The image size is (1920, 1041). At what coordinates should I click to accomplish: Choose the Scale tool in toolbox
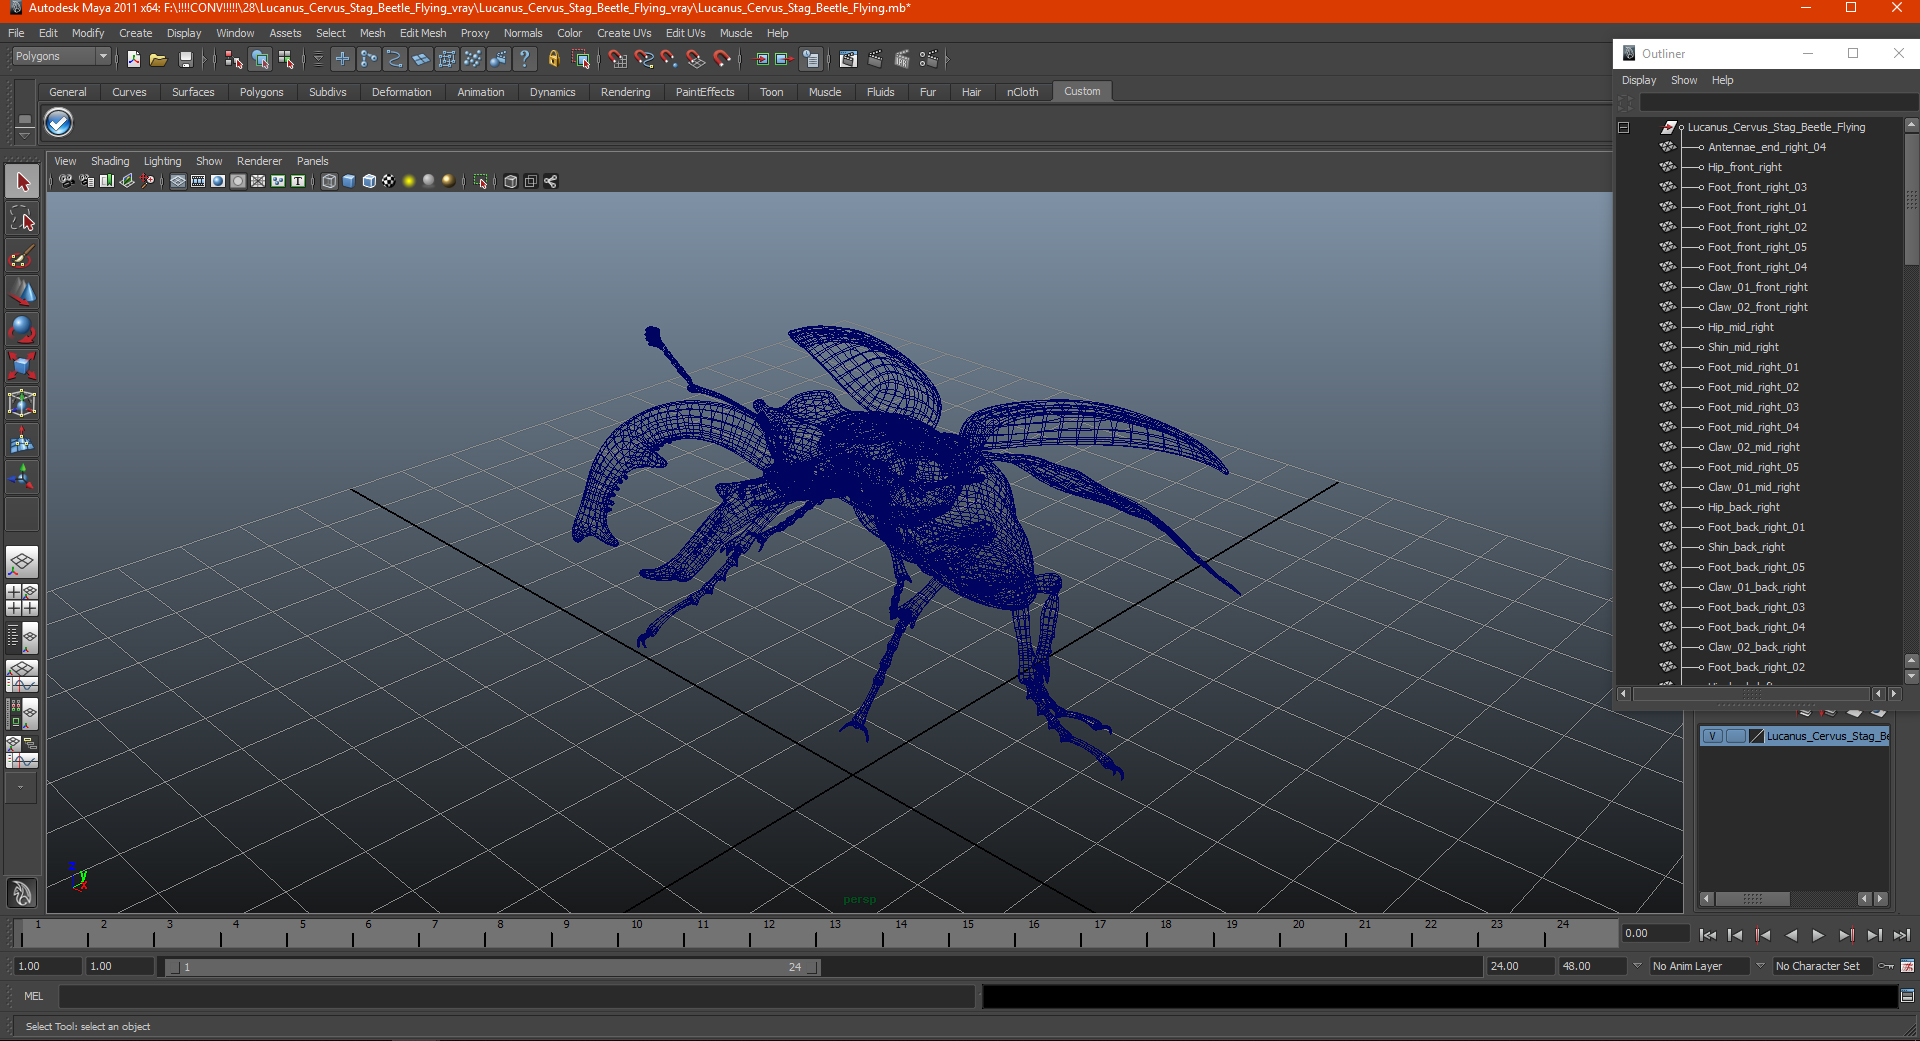pyautogui.click(x=22, y=367)
